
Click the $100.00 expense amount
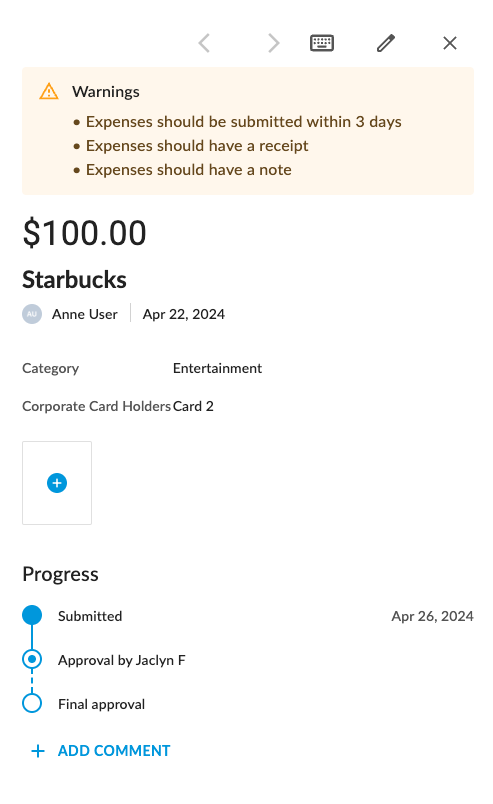85,233
